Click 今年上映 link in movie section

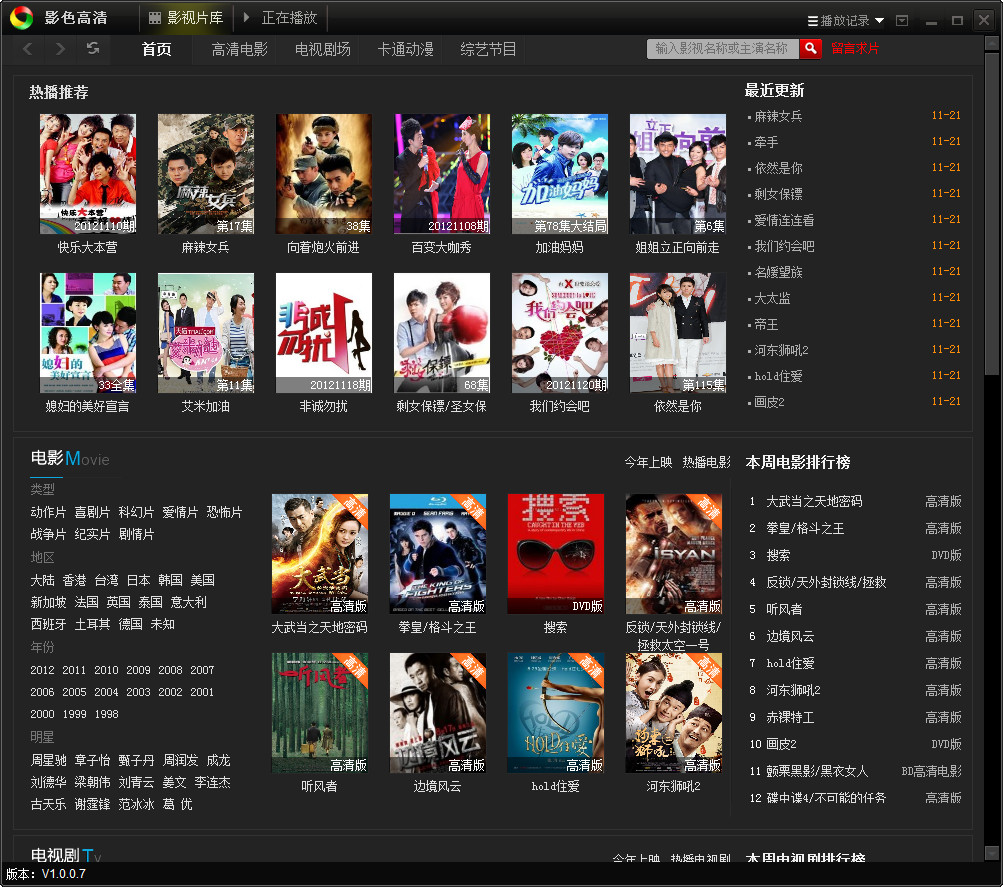(x=648, y=462)
